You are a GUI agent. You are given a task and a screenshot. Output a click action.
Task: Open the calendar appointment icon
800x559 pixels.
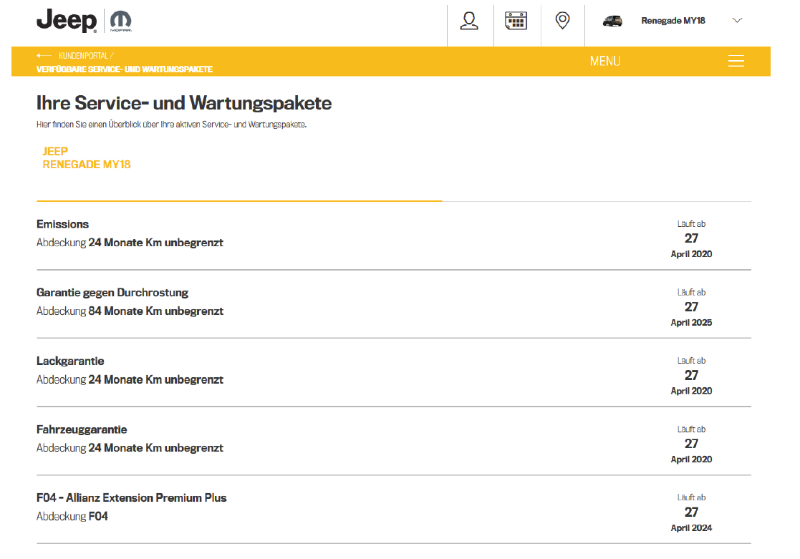[516, 21]
